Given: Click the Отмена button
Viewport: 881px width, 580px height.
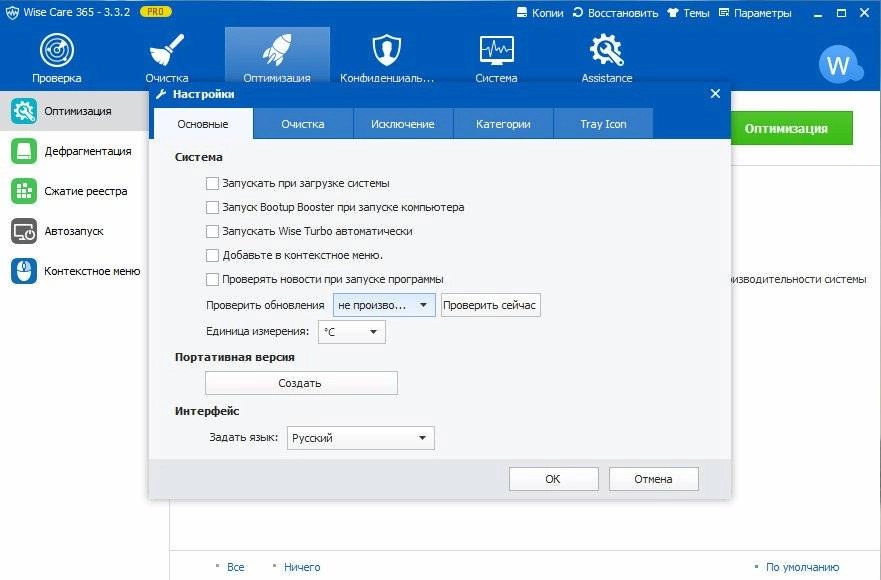Looking at the screenshot, I should [653, 479].
